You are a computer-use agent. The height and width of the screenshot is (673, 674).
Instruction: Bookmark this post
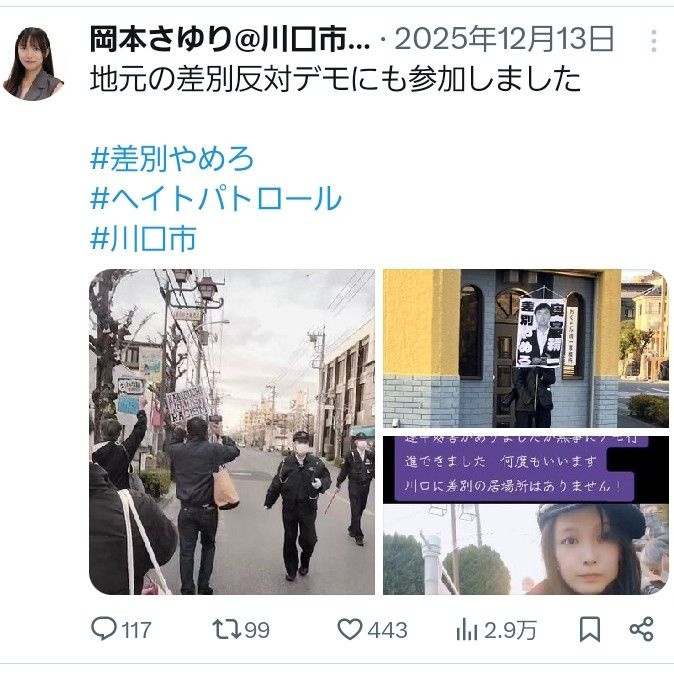590,630
